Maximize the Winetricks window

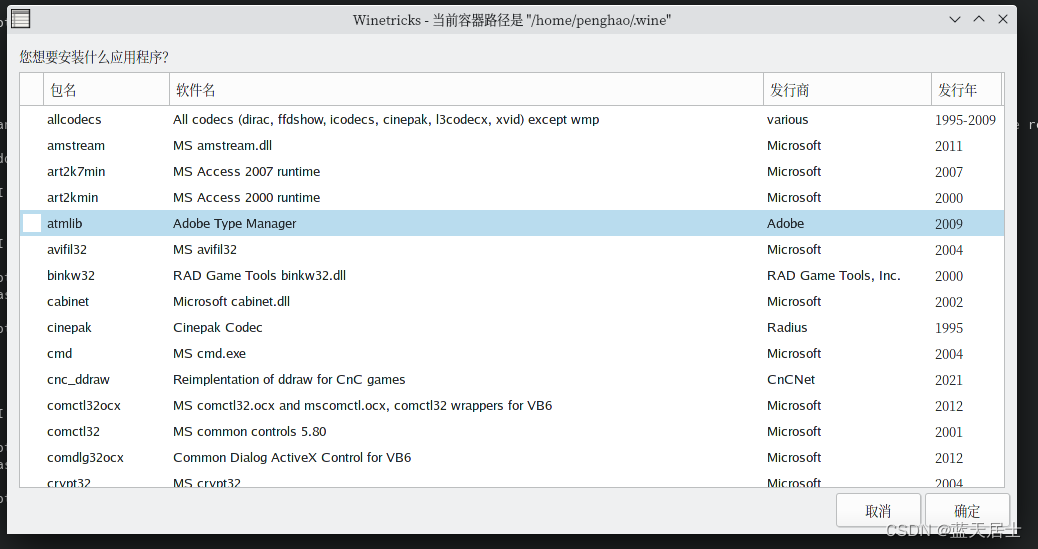tap(979, 19)
